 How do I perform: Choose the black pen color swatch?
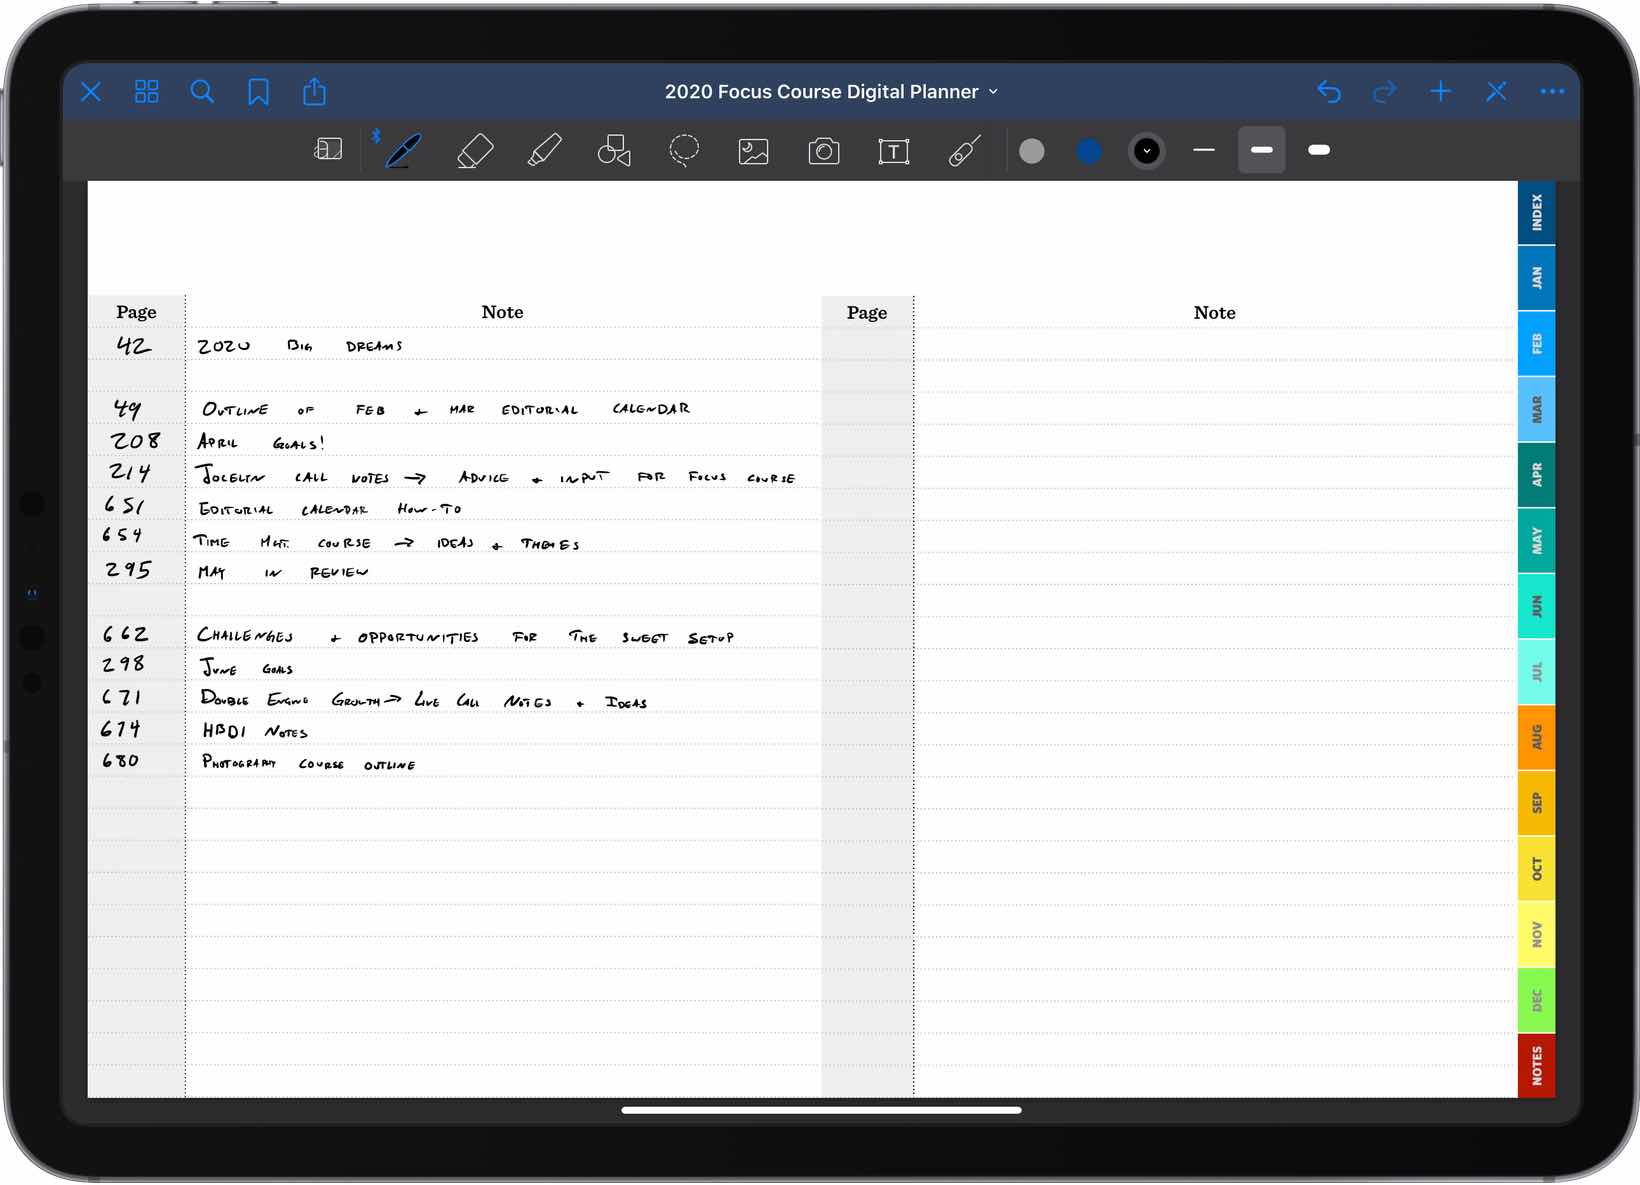1147,151
